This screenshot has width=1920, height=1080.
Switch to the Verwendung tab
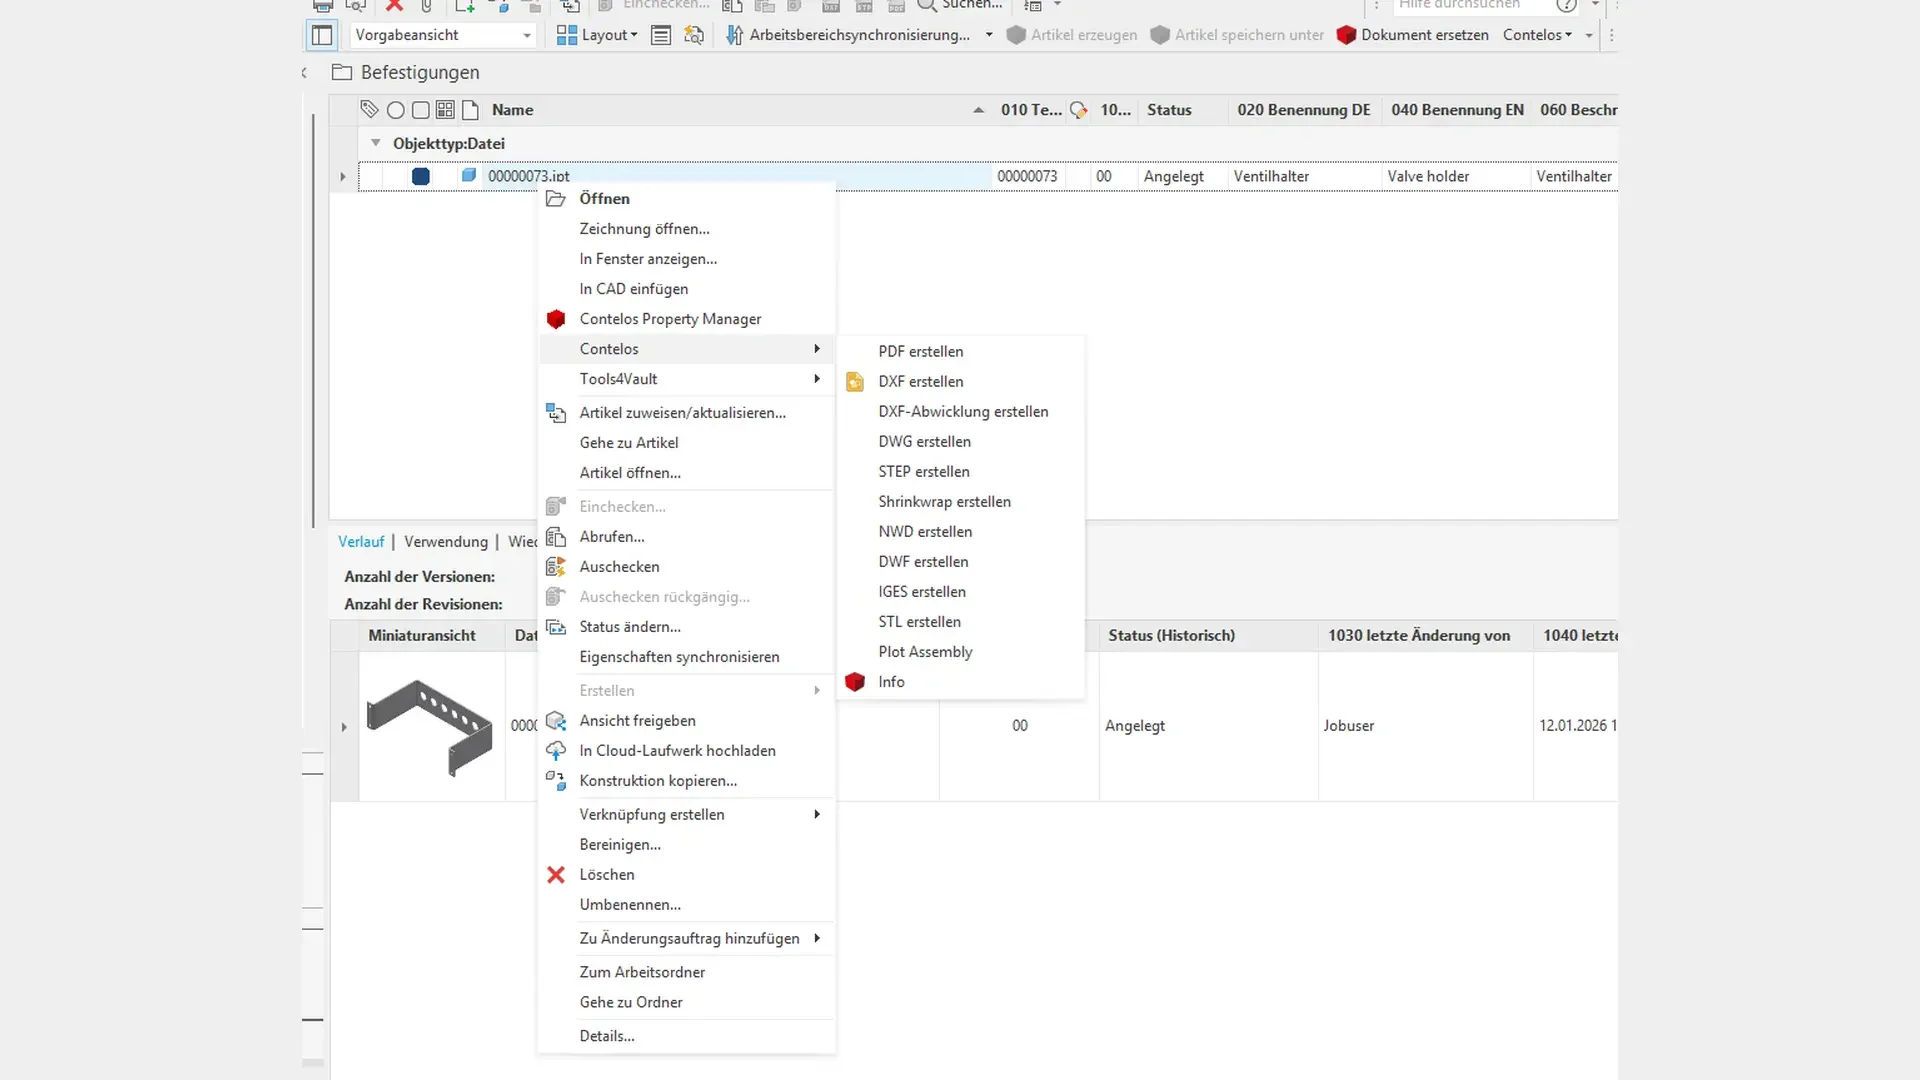(446, 542)
